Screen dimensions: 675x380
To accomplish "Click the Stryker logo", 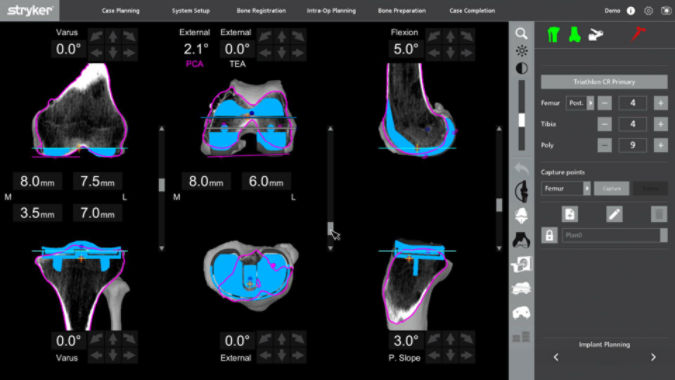I will click(x=30, y=11).
